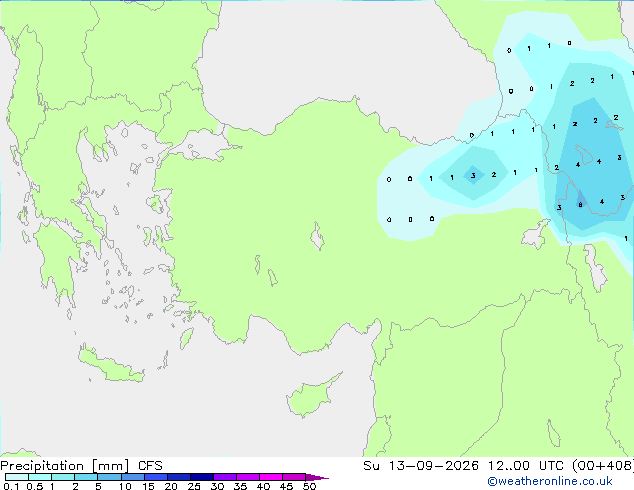
Task: Click the '15' legend scale label
Action: pyautogui.click(x=148, y=486)
